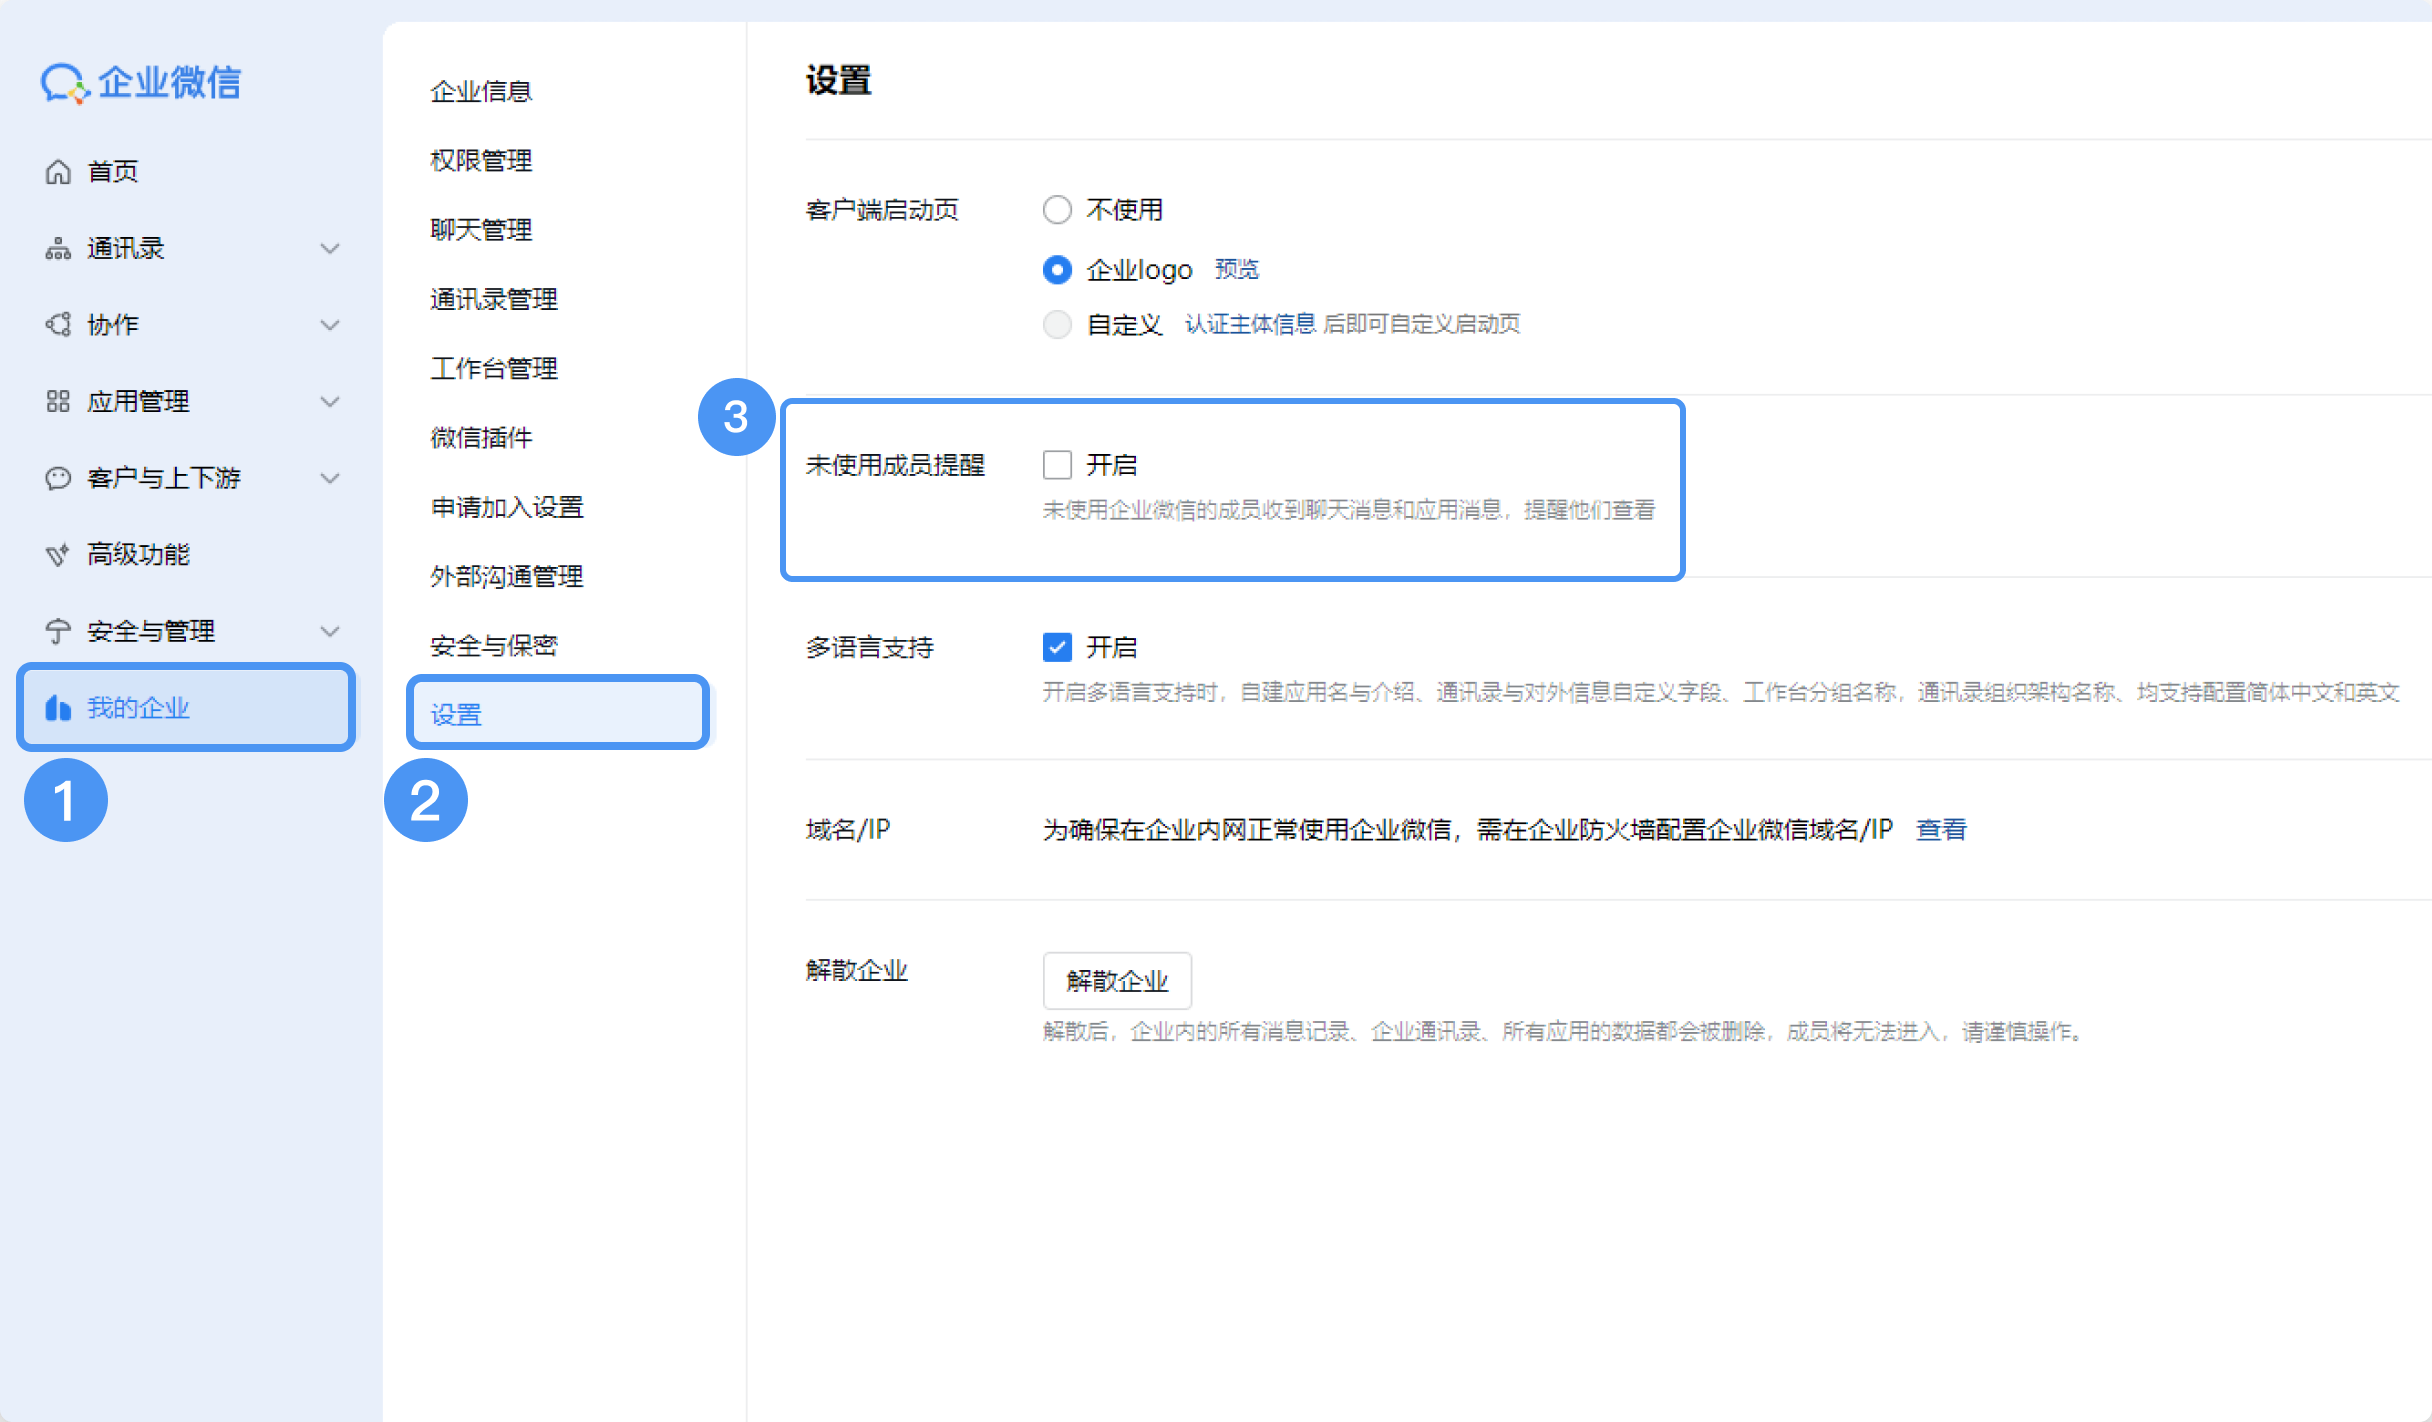
Task: Open the 认证主体信息 link
Action: click(1250, 324)
